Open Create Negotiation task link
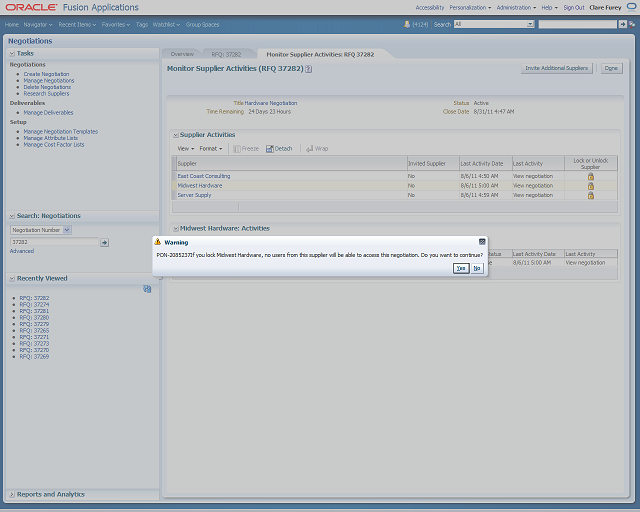 point(47,74)
